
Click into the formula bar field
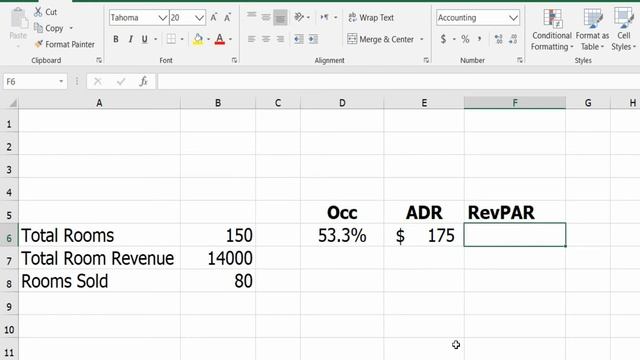click(398, 82)
